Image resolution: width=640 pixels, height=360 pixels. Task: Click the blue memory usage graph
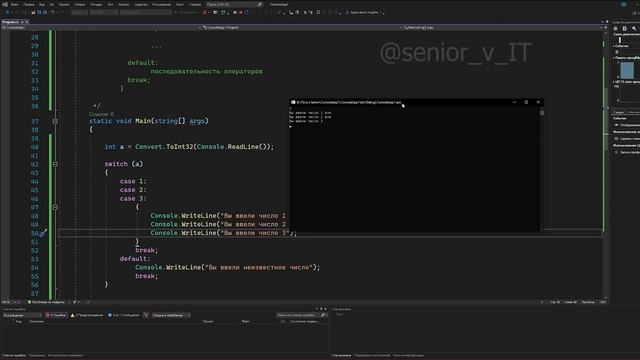pos(627,70)
